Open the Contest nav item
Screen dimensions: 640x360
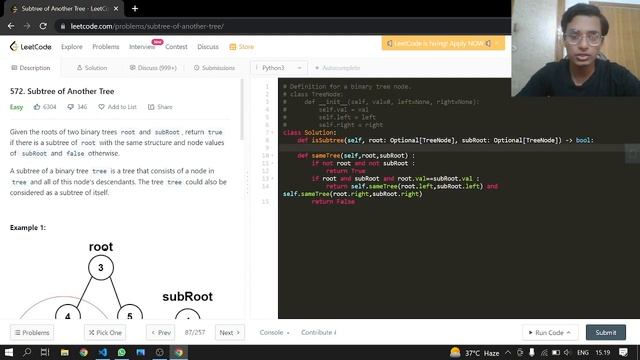coord(176,47)
